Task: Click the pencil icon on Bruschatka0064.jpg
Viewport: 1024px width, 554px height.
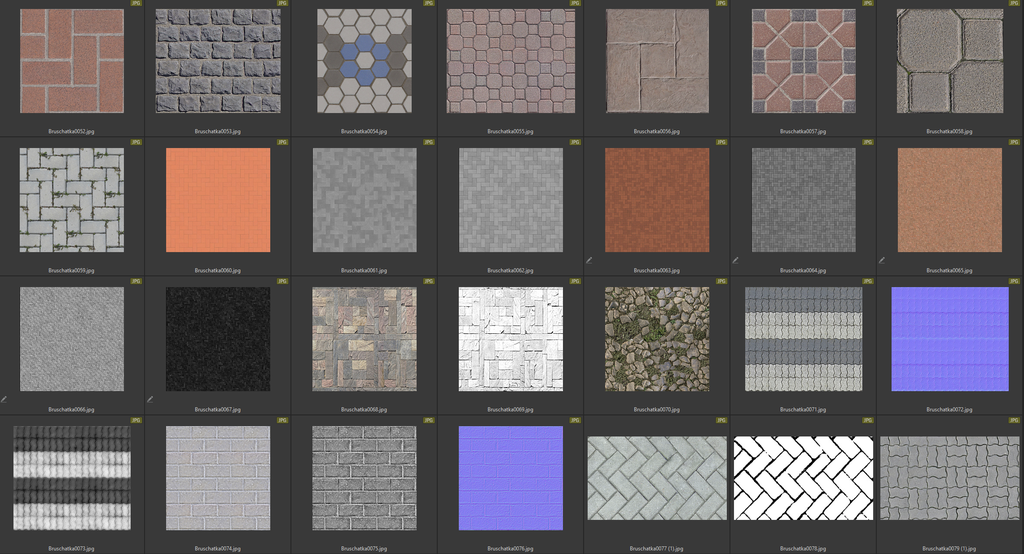Action: pos(736,260)
